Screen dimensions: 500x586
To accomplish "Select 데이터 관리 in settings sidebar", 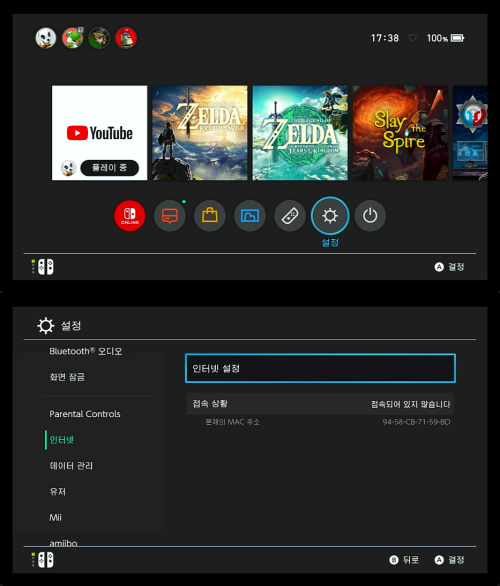I will (71, 466).
